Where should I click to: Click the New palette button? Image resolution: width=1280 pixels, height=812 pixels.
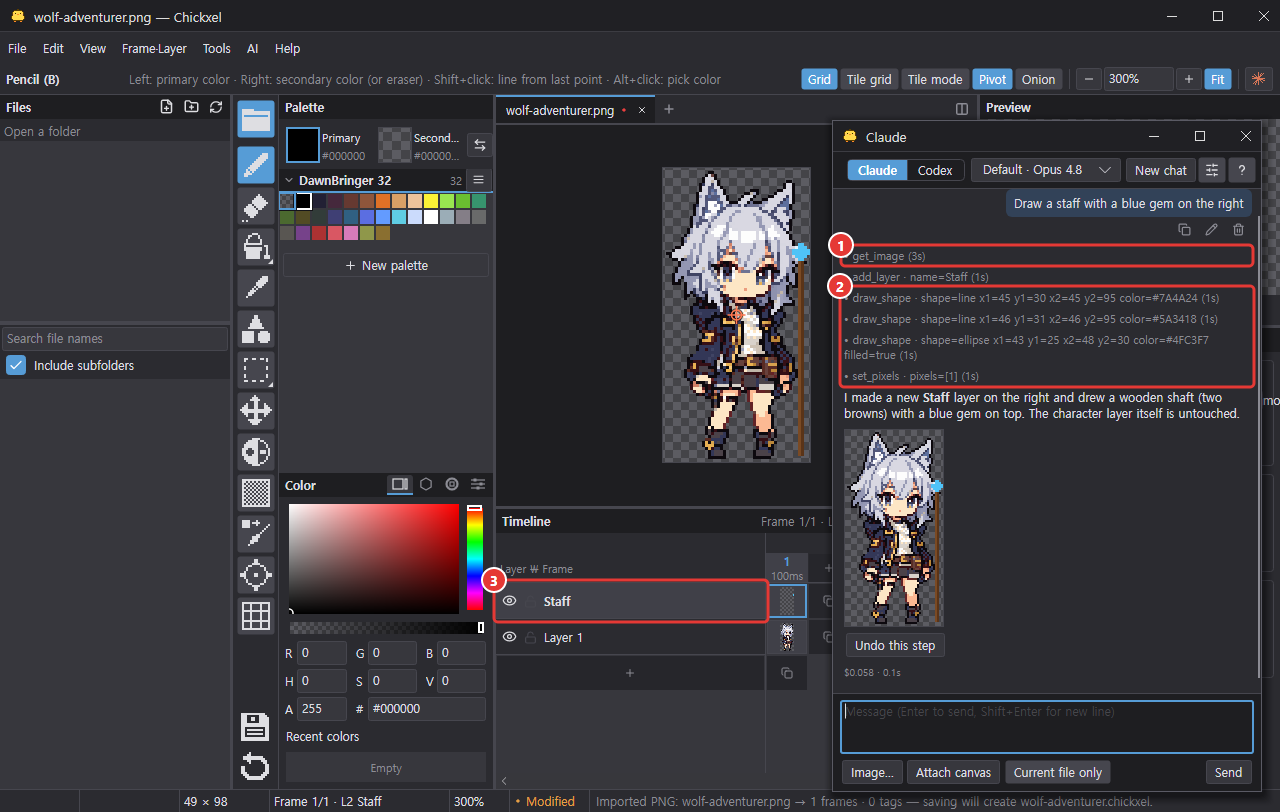(x=386, y=265)
